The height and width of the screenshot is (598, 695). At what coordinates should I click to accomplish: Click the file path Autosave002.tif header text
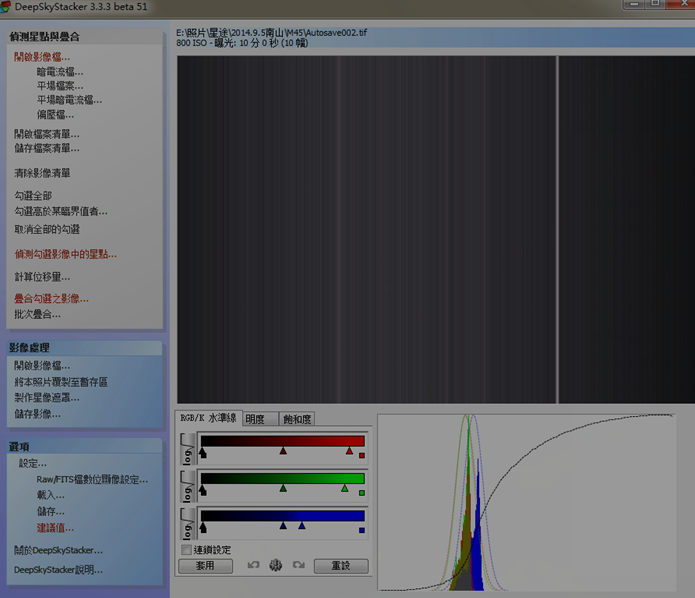coord(271,32)
